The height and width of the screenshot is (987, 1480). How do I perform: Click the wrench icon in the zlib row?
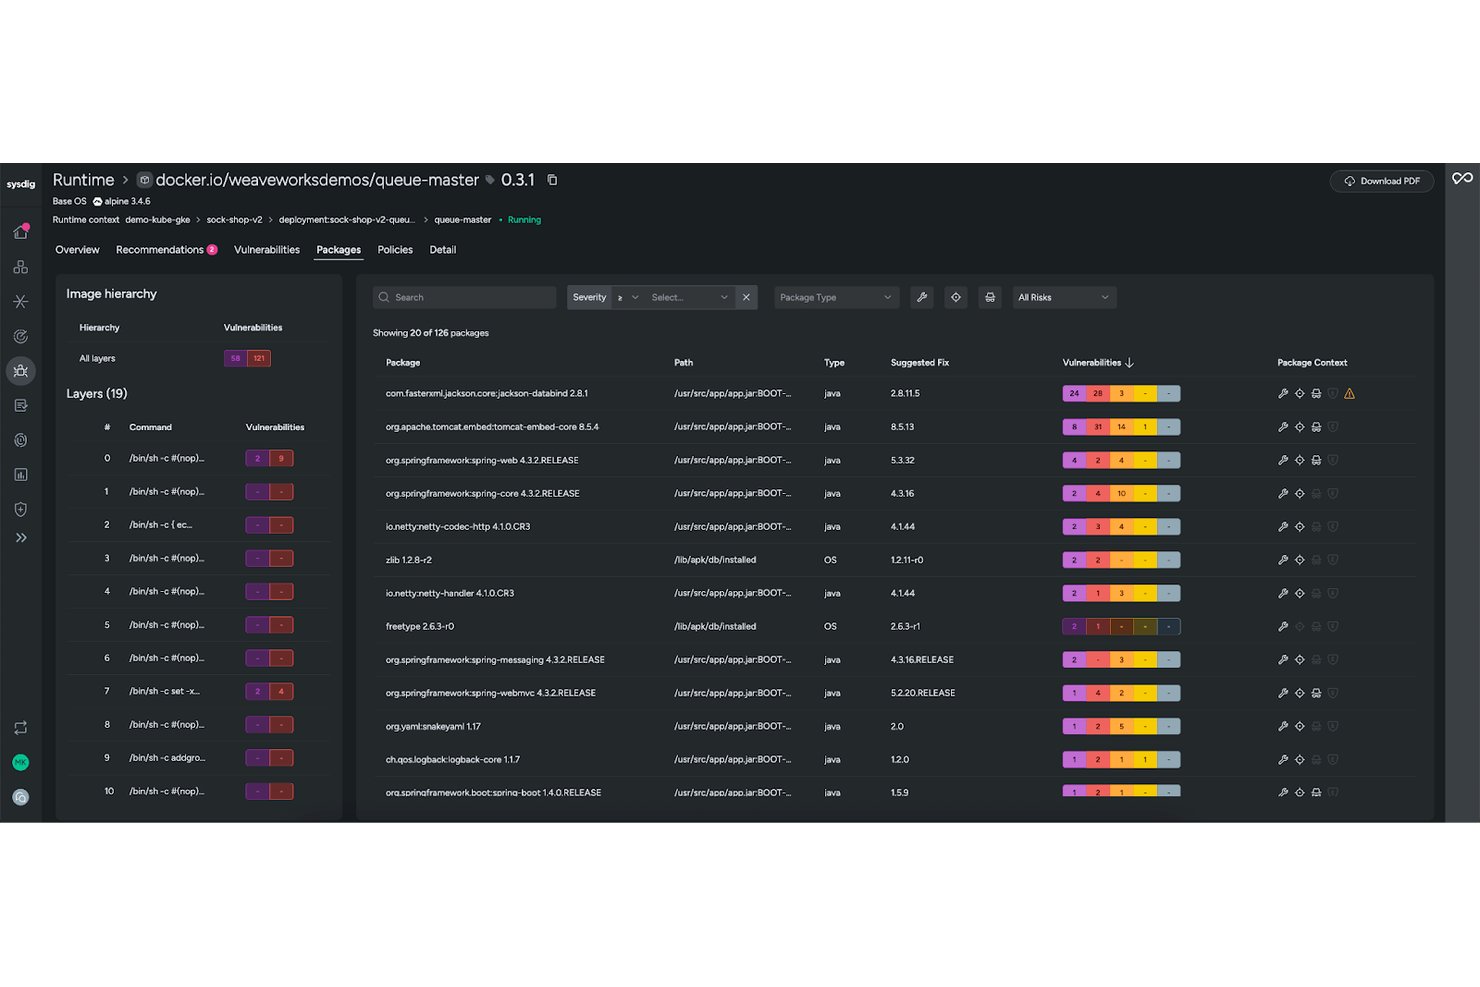(x=1283, y=560)
